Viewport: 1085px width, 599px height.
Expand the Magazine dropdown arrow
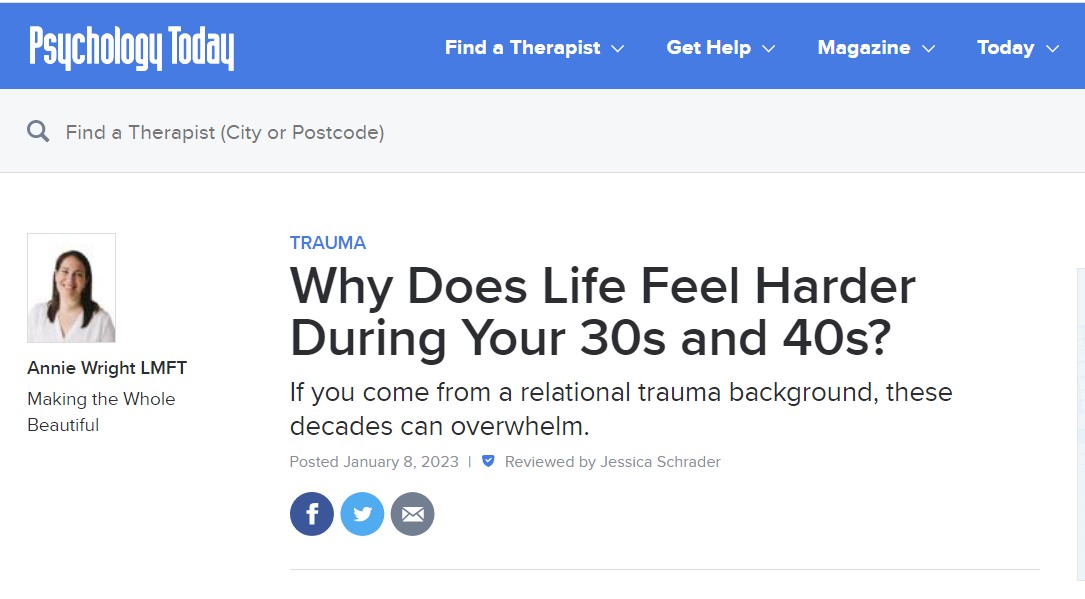[x=929, y=48]
